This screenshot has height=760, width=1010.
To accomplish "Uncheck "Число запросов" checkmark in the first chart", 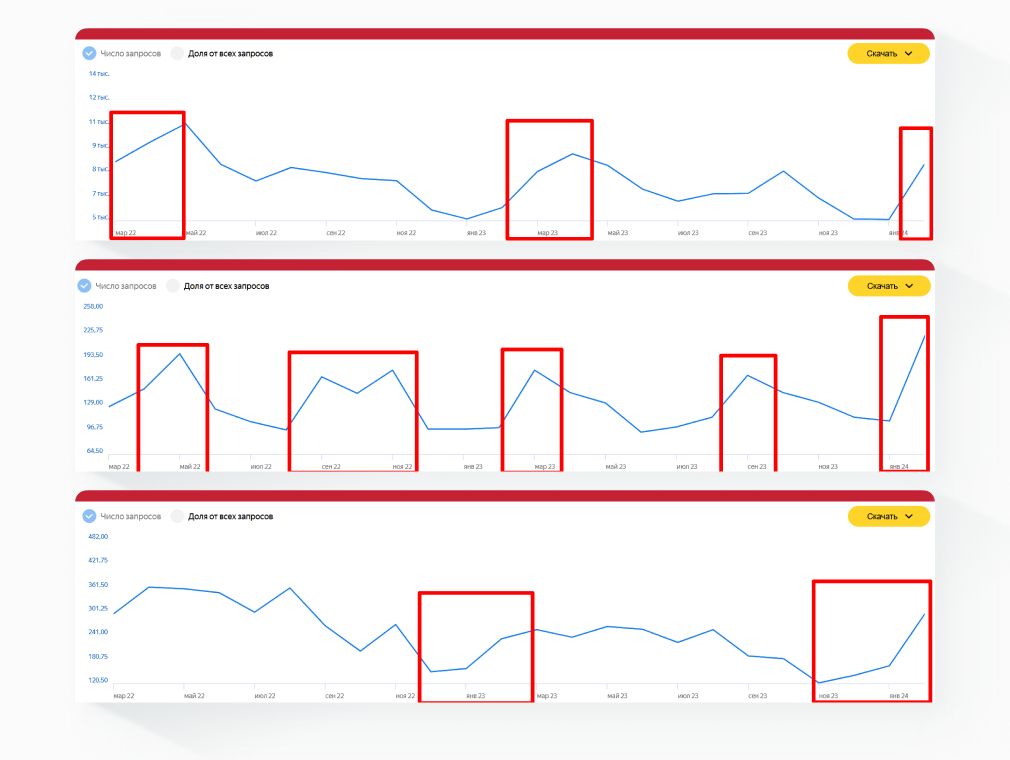I will coord(89,53).
